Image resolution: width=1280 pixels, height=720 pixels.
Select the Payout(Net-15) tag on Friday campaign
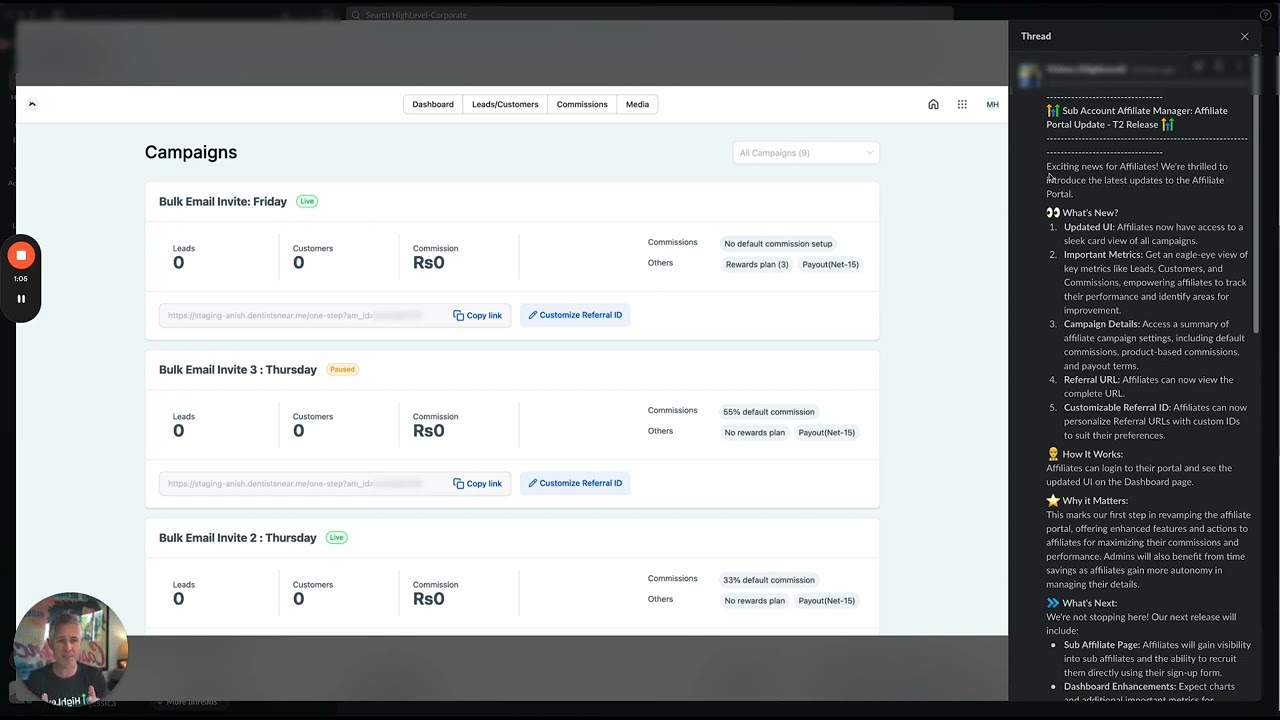click(x=830, y=264)
